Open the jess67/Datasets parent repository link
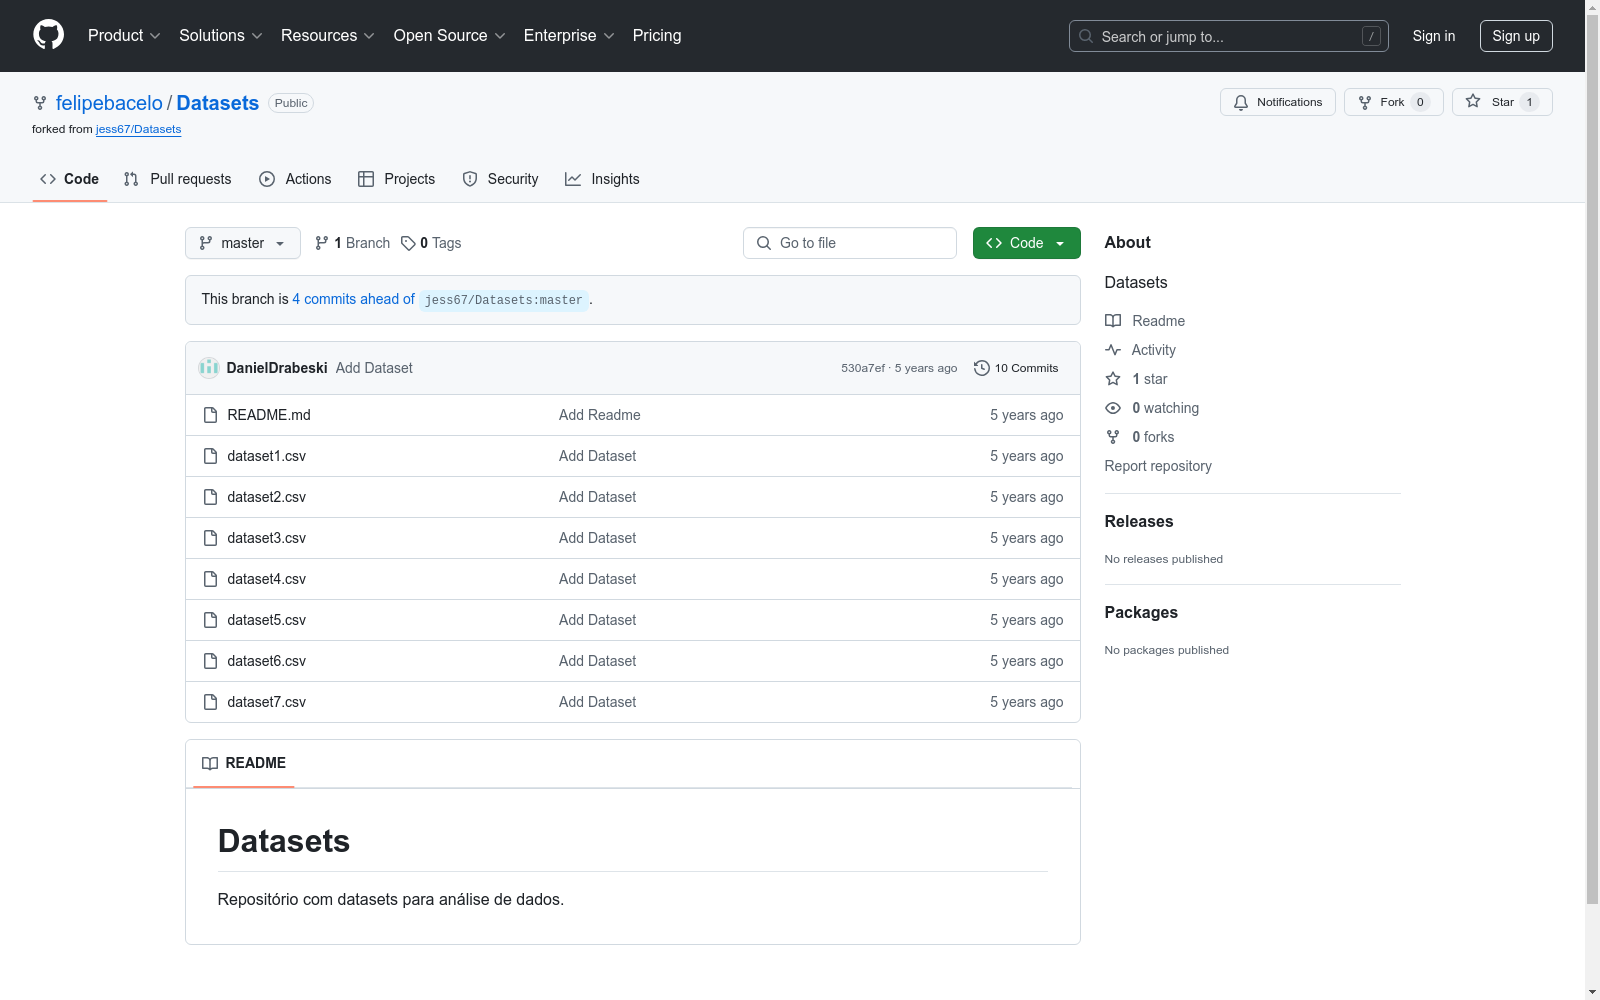The image size is (1600, 1000). (x=138, y=129)
